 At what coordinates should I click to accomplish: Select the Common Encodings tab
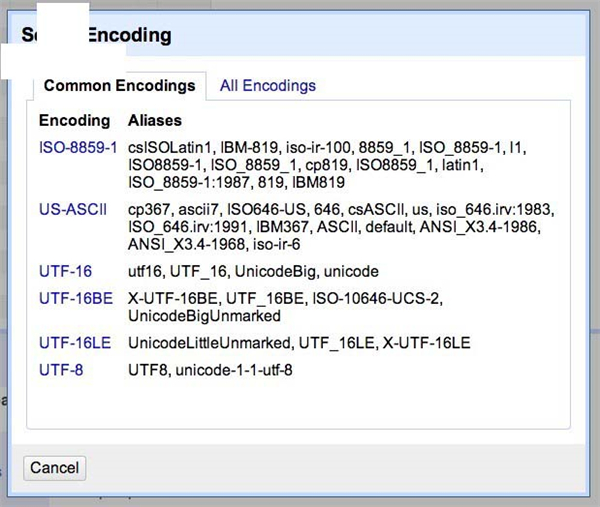pyautogui.click(x=119, y=86)
